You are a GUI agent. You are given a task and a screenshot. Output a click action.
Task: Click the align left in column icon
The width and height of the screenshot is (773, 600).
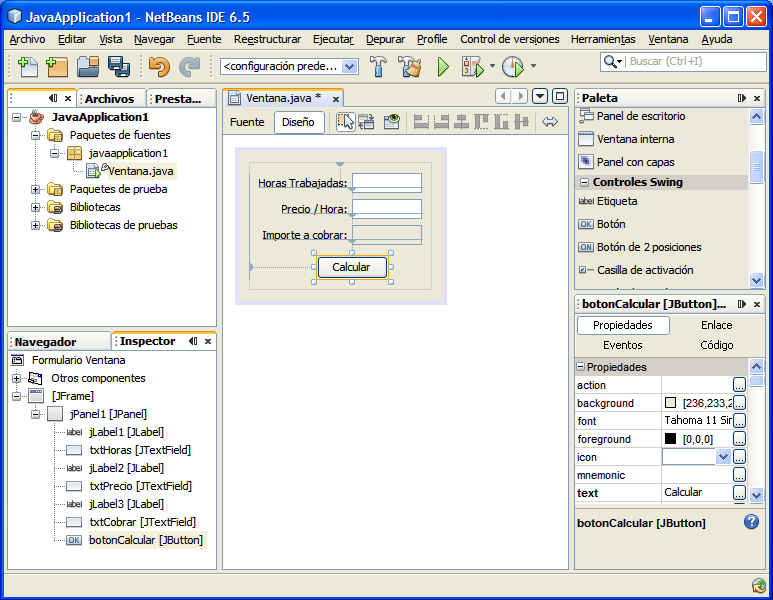tap(421, 122)
